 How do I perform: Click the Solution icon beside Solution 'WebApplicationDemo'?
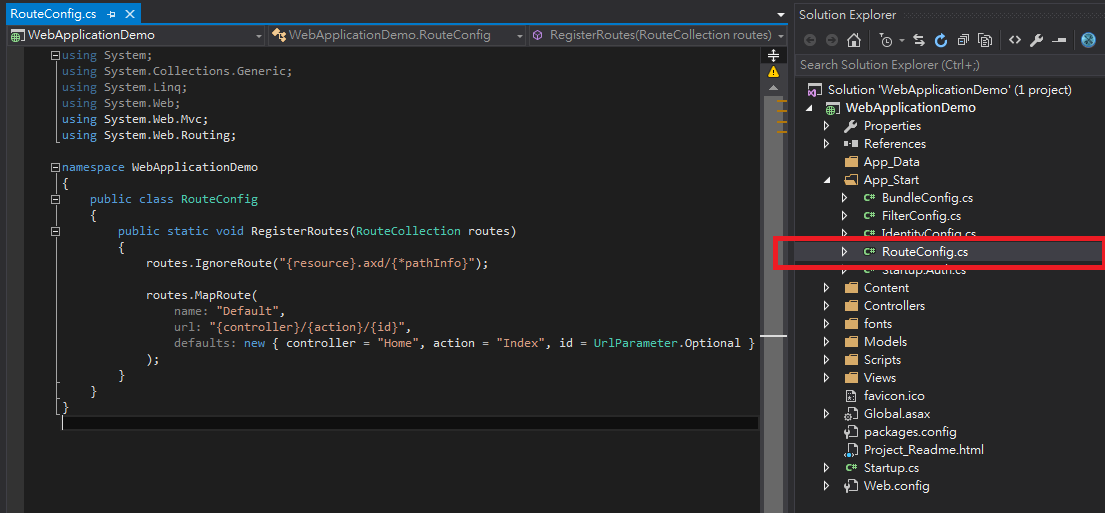point(815,90)
